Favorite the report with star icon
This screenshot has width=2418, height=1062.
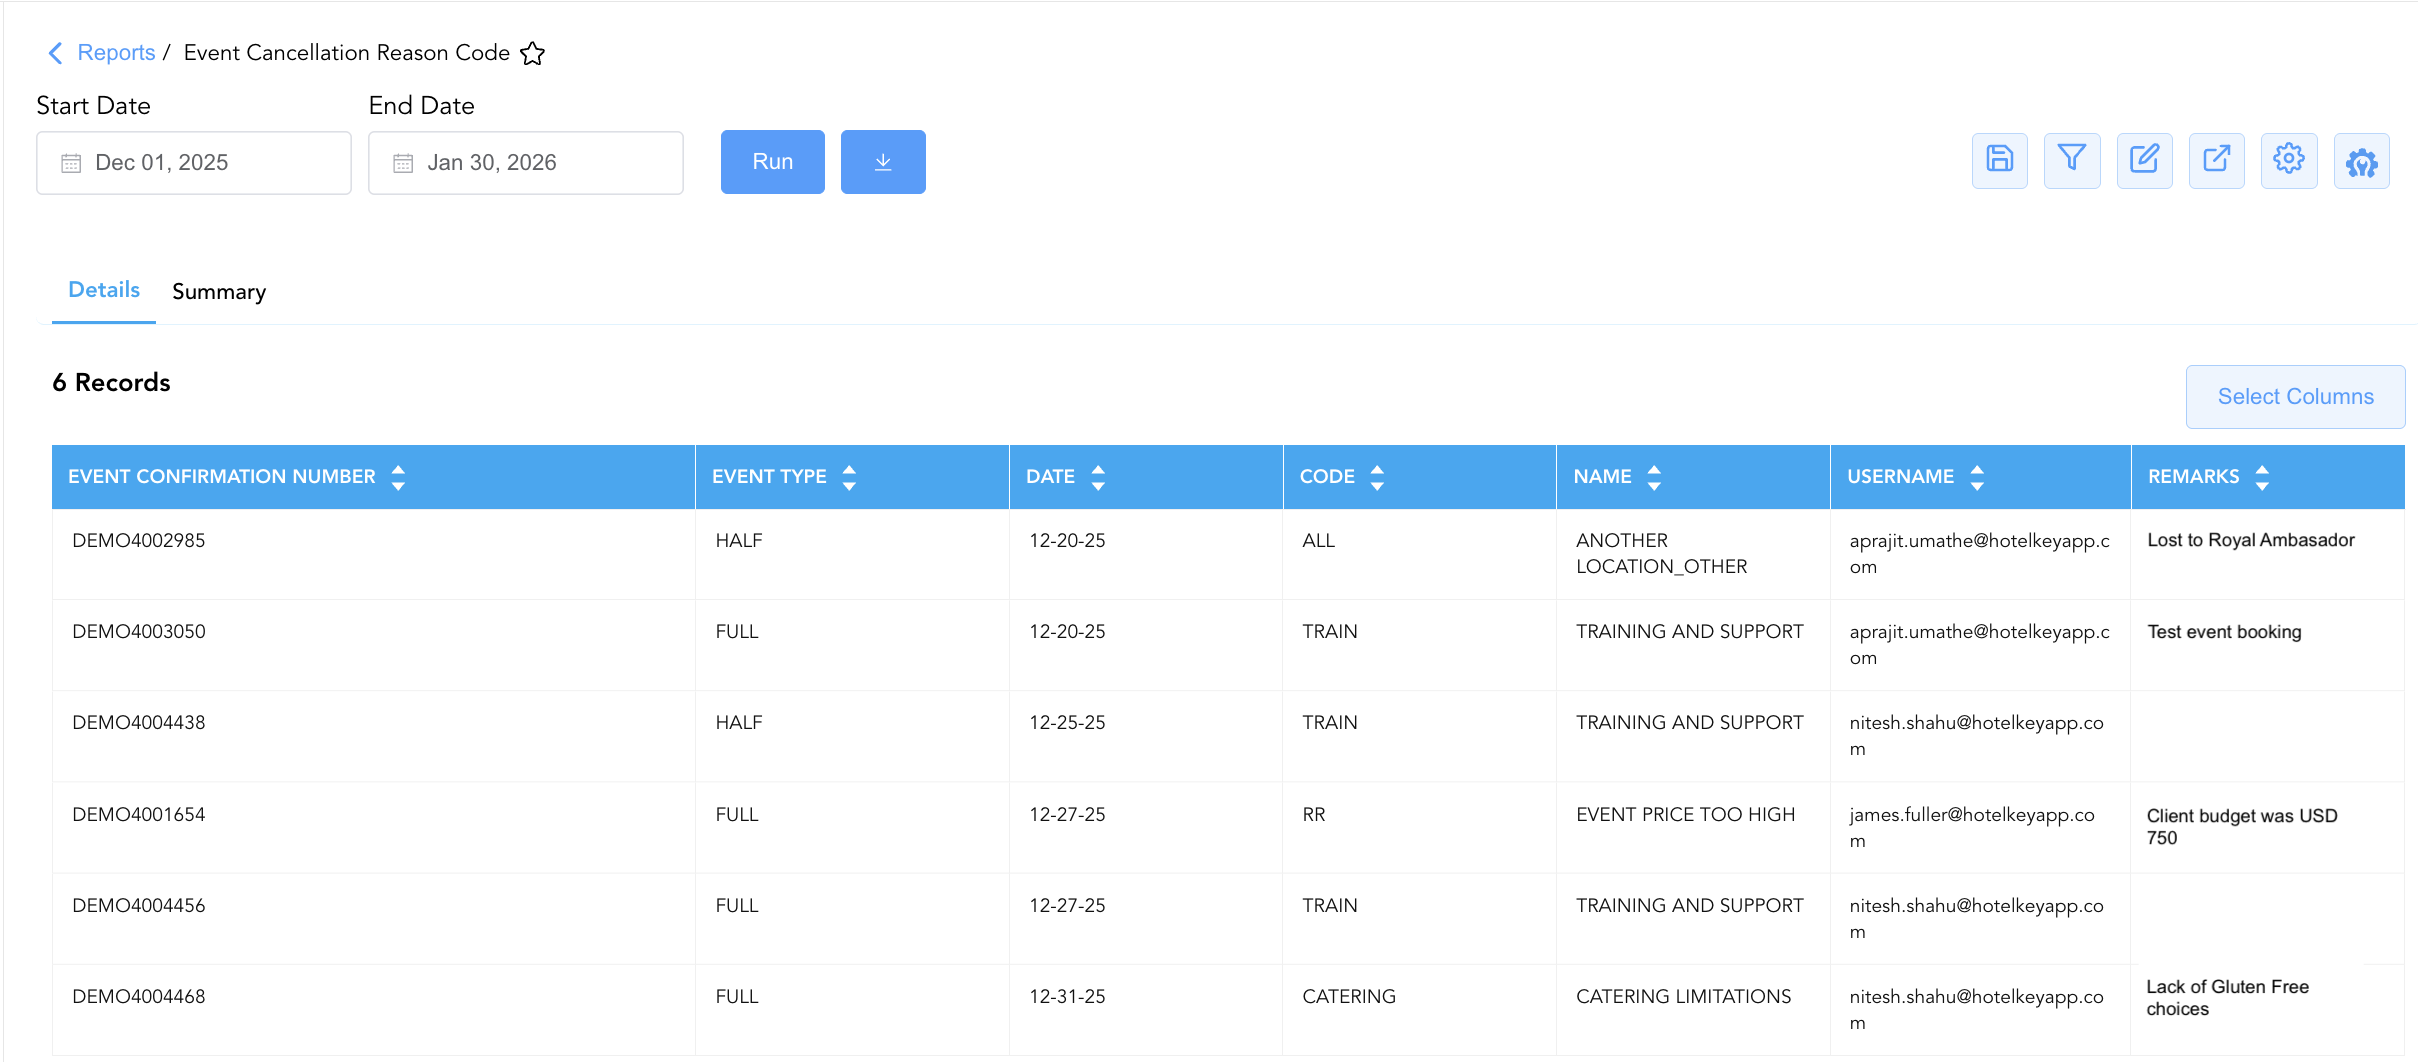click(x=533, y=53)
